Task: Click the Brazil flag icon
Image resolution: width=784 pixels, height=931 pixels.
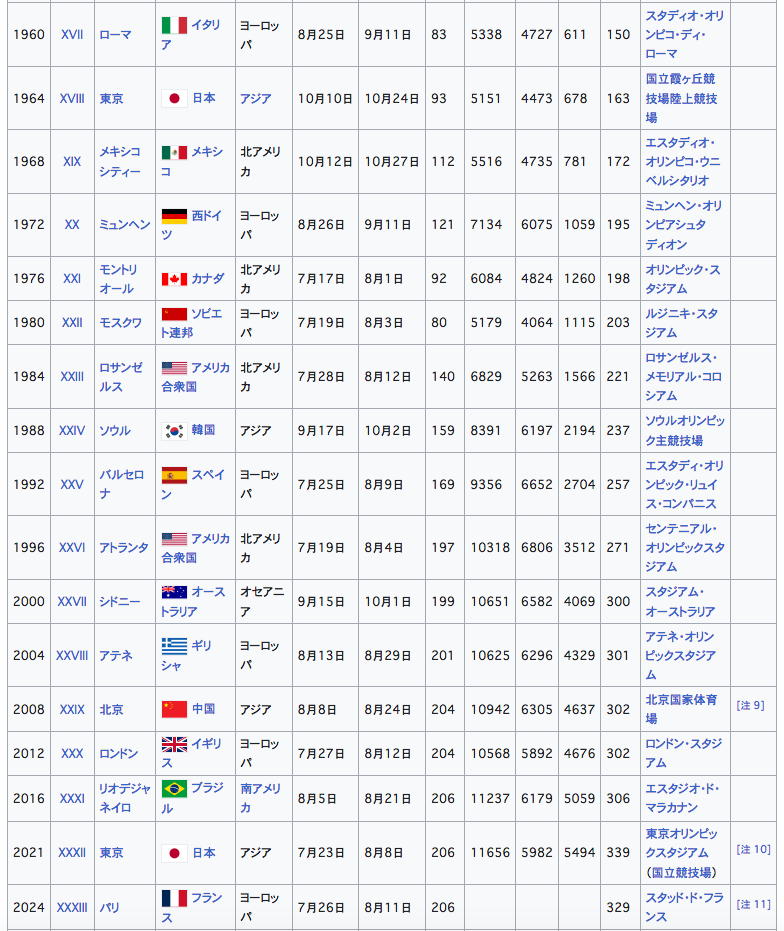Action: click(174, 788)
